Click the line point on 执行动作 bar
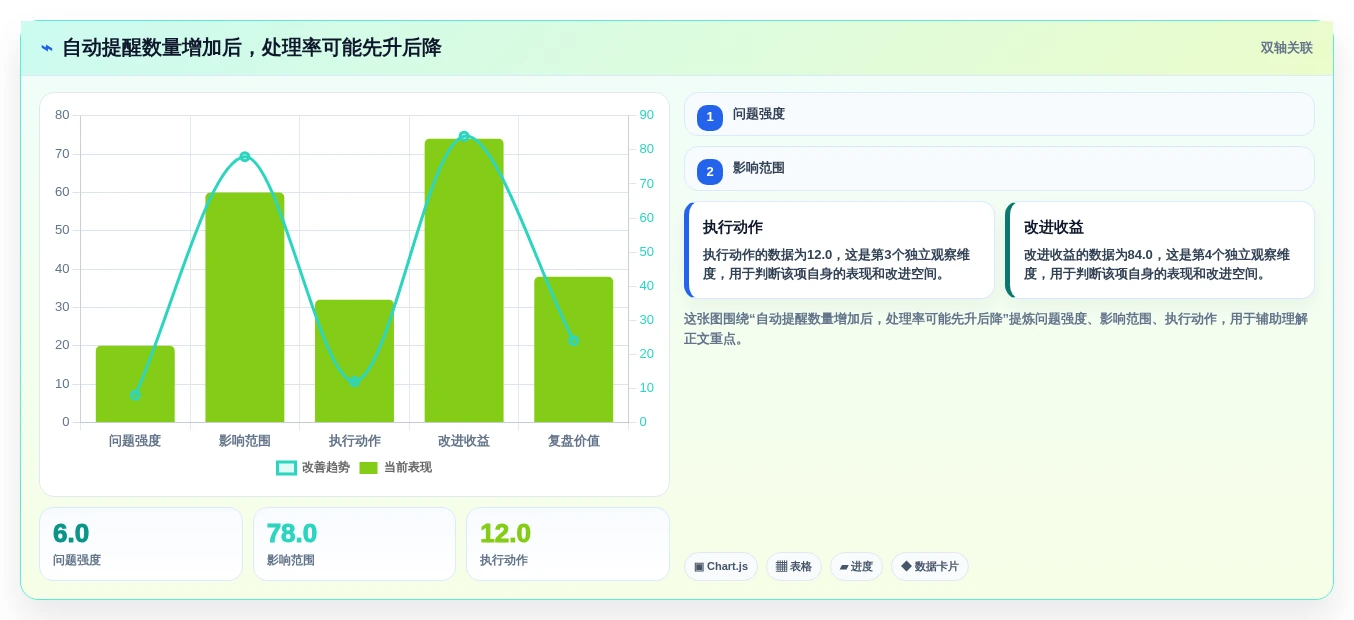1354x620 pixels. (354, 381)
